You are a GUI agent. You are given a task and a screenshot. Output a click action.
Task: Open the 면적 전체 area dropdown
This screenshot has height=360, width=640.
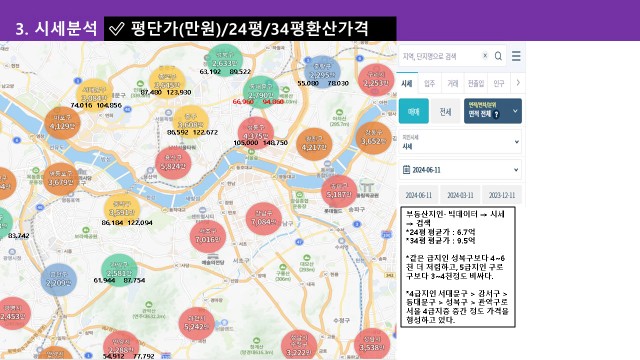[x=493, y=111]
